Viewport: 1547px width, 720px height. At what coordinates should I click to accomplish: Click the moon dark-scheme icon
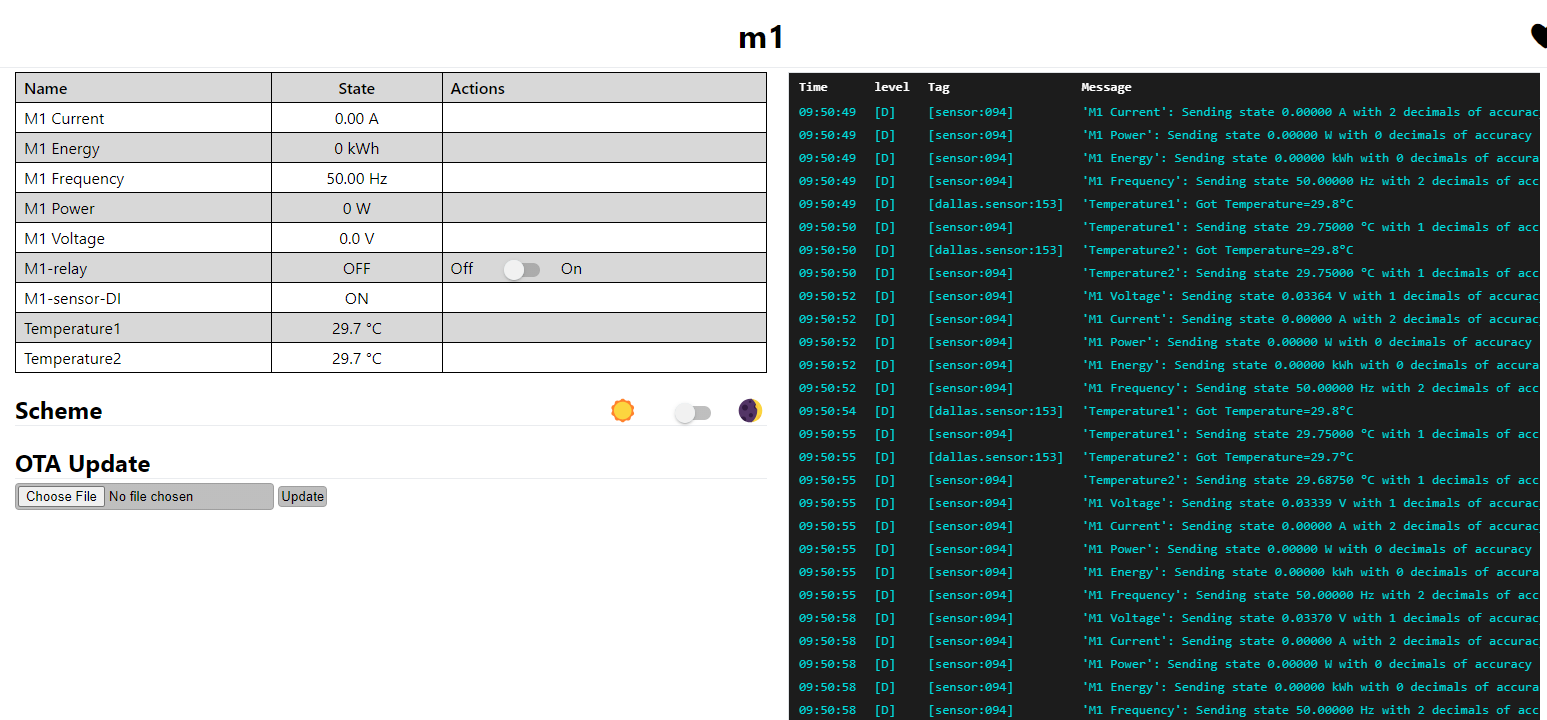[x=750, y=411]
